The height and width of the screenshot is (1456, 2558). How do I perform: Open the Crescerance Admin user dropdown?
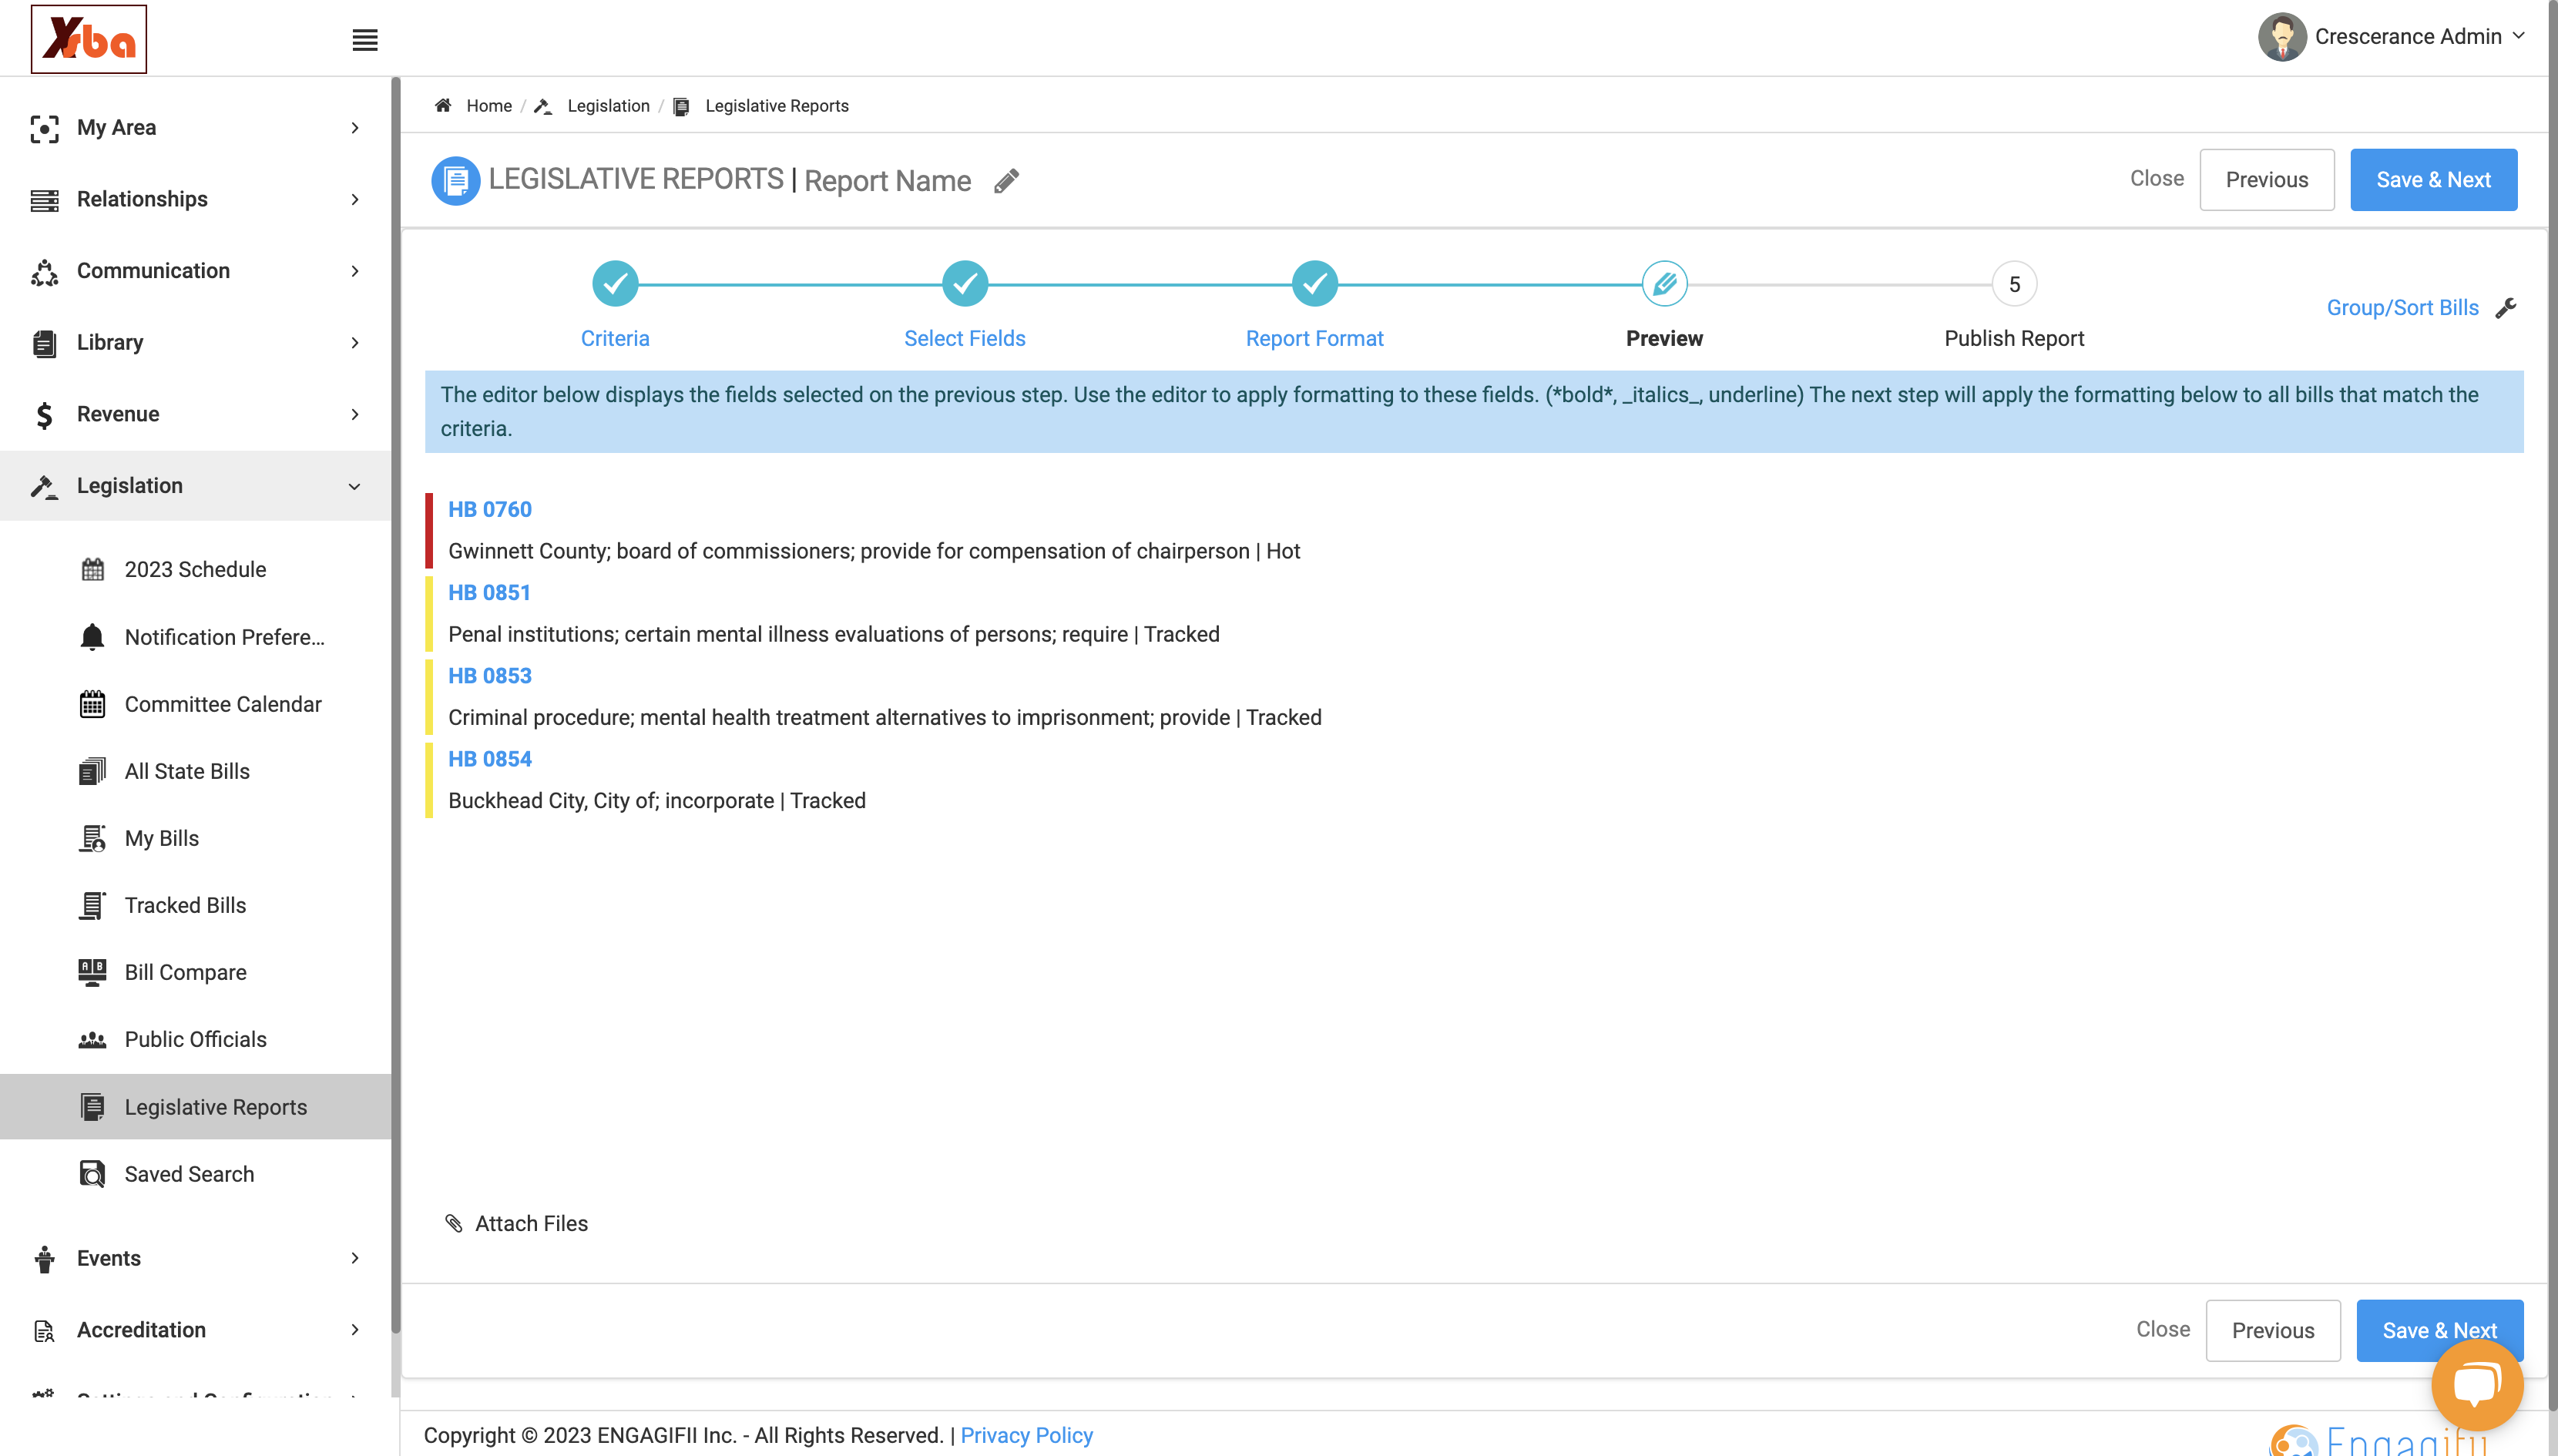click(x=2392, y=37)
